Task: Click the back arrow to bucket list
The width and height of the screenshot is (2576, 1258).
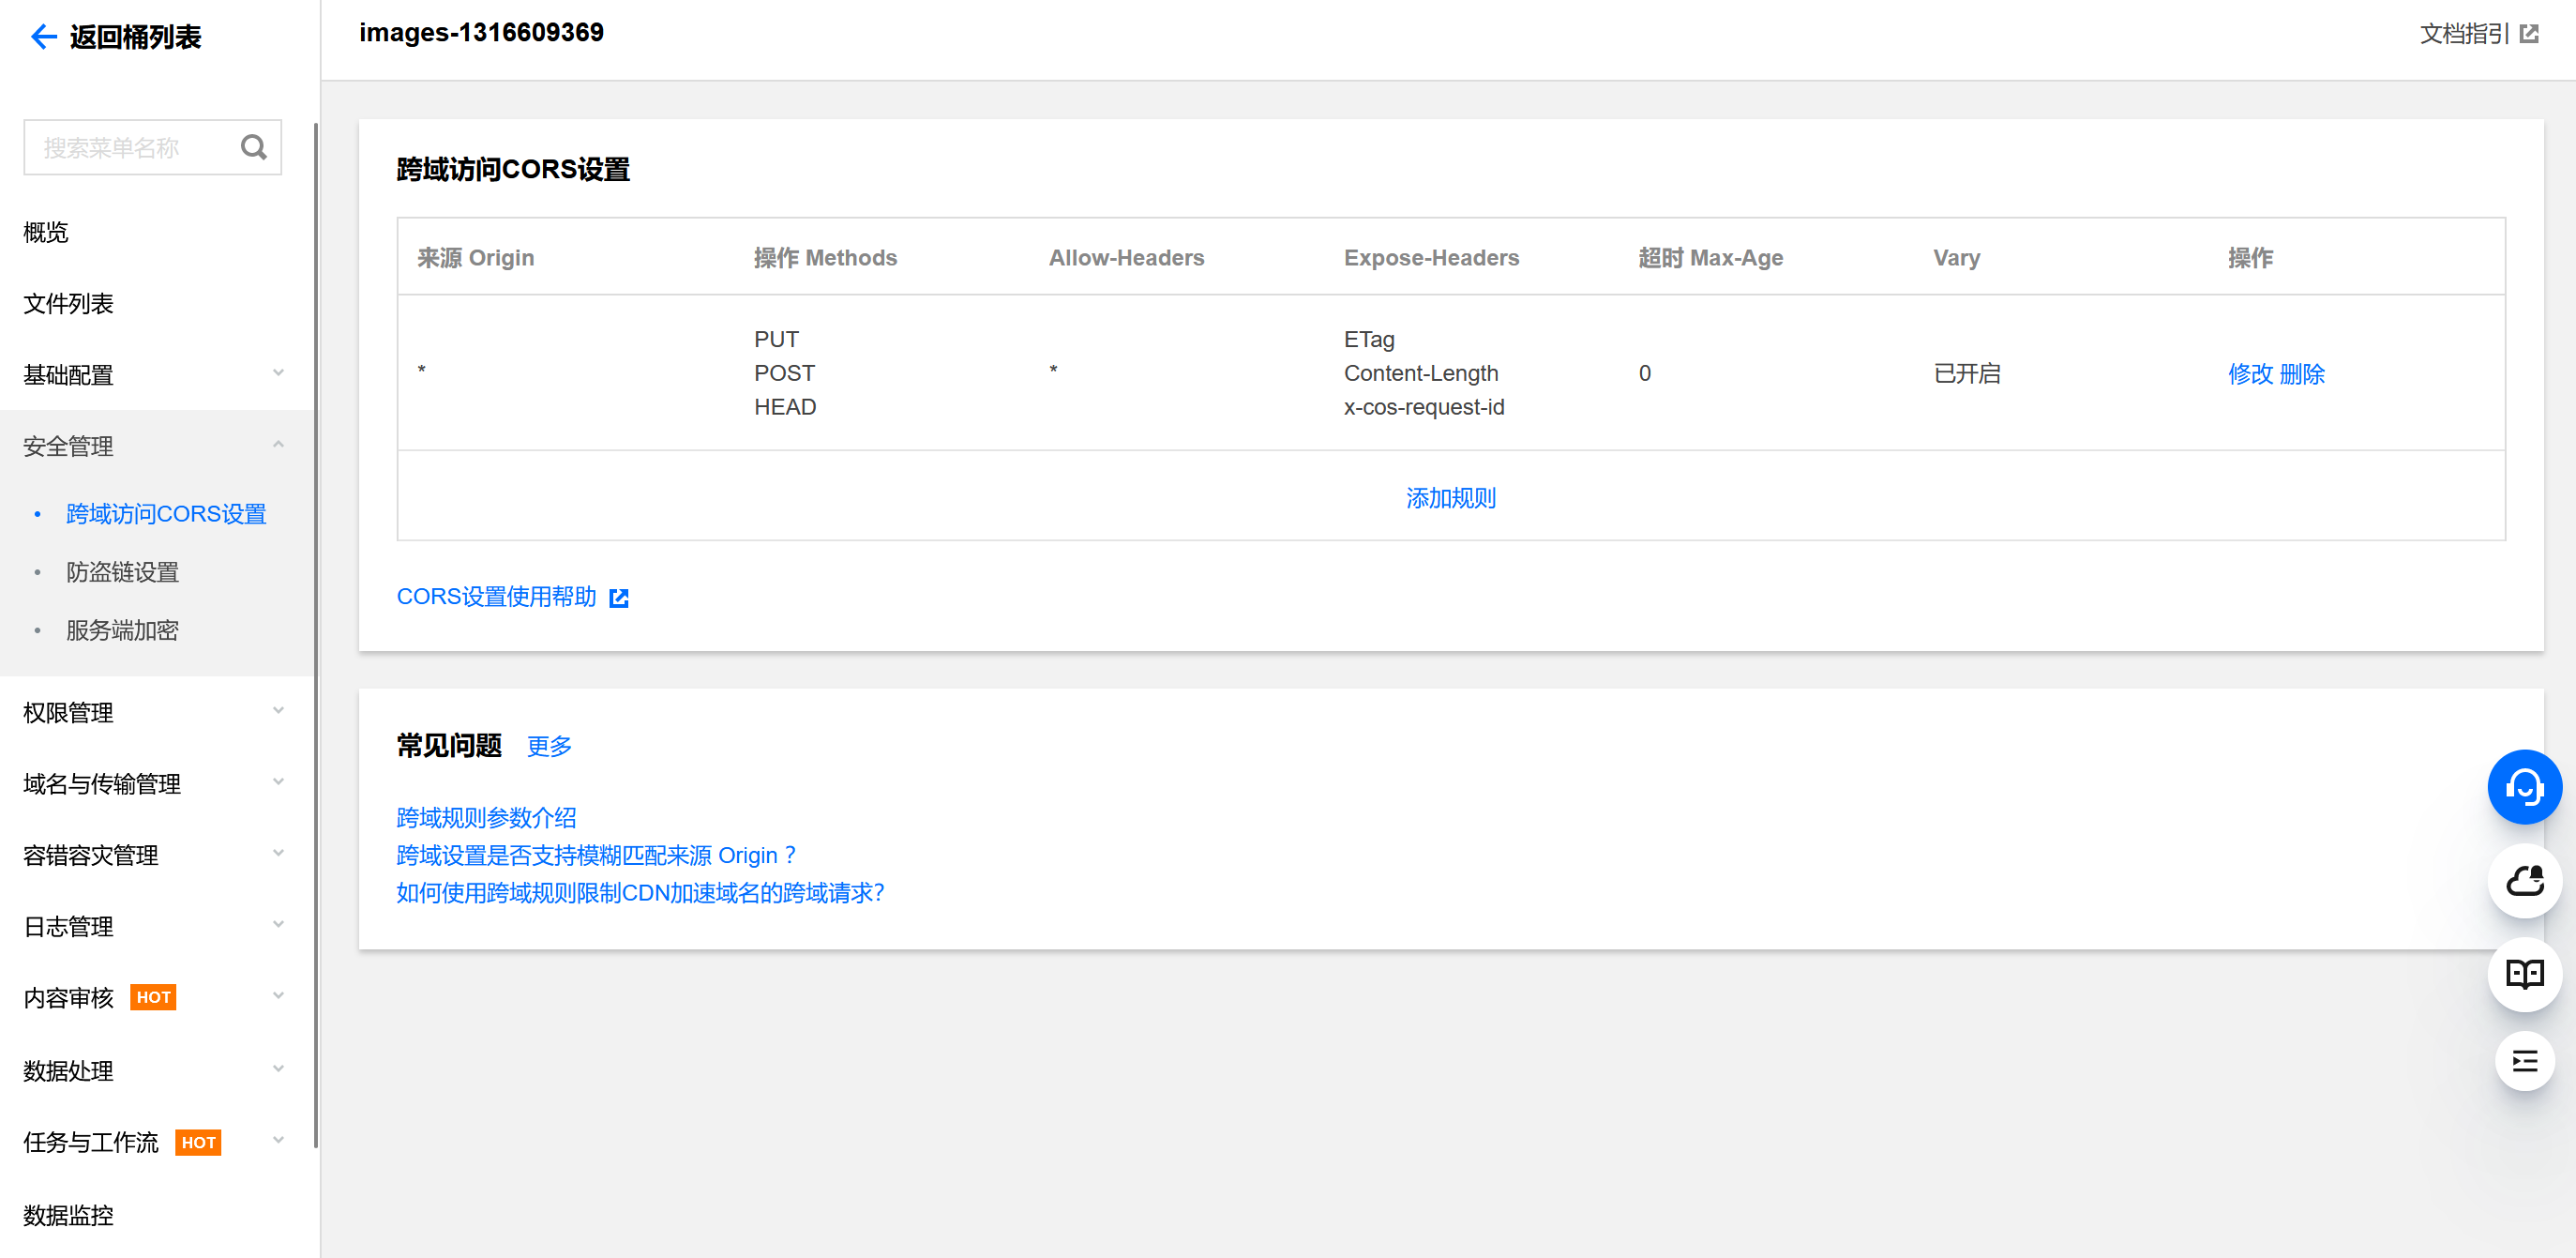Action: [43, 37]
